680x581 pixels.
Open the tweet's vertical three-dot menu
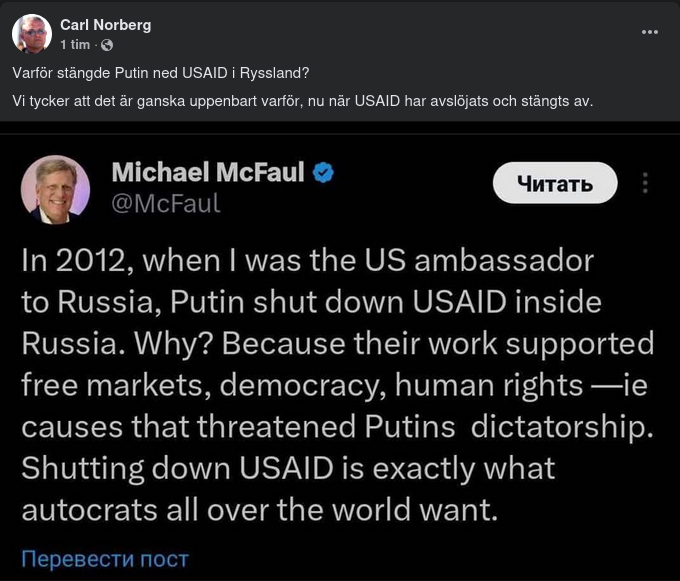[646, 183]
